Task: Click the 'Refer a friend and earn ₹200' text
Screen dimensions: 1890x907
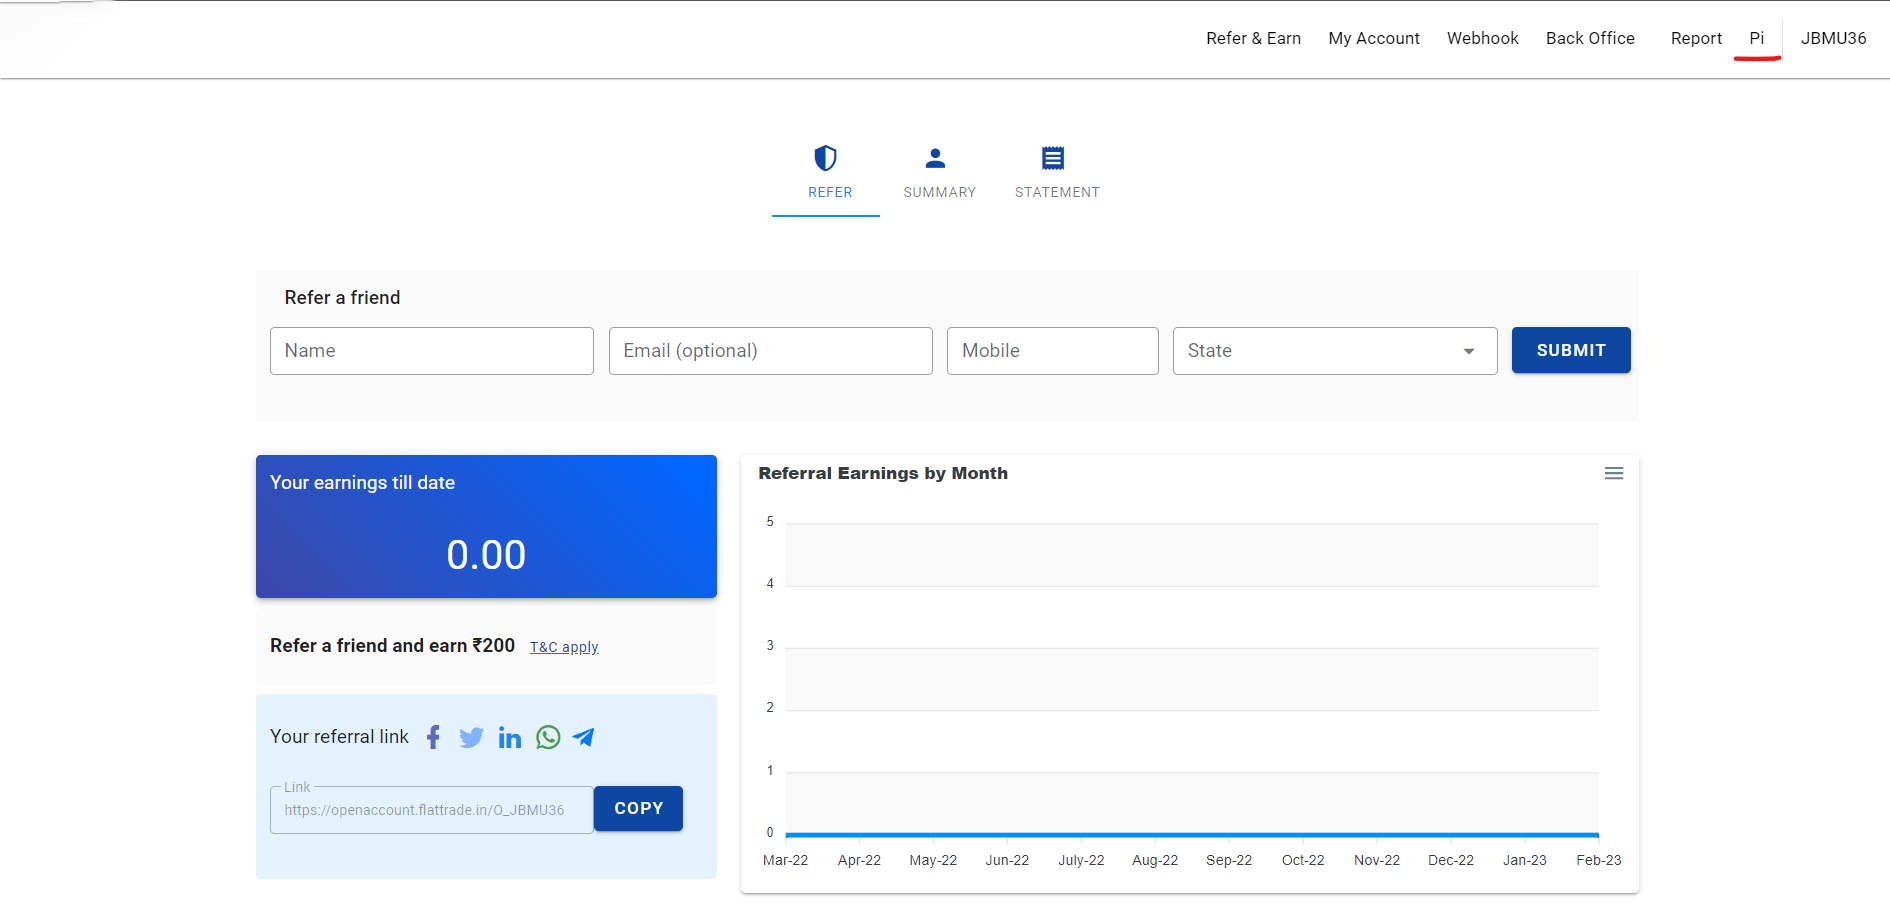Action: click(x=392, y=645)
